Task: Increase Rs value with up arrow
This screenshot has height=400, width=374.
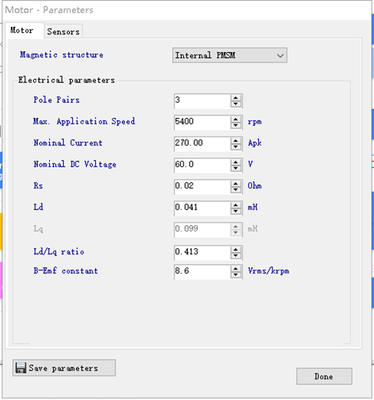Action: [236, 183]
